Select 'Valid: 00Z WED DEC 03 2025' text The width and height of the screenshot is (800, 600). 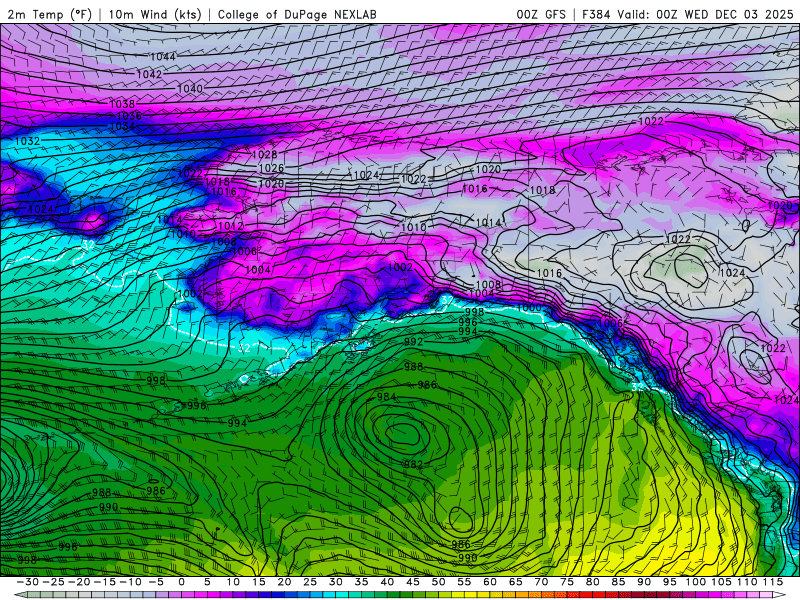(x=705, y=14)
